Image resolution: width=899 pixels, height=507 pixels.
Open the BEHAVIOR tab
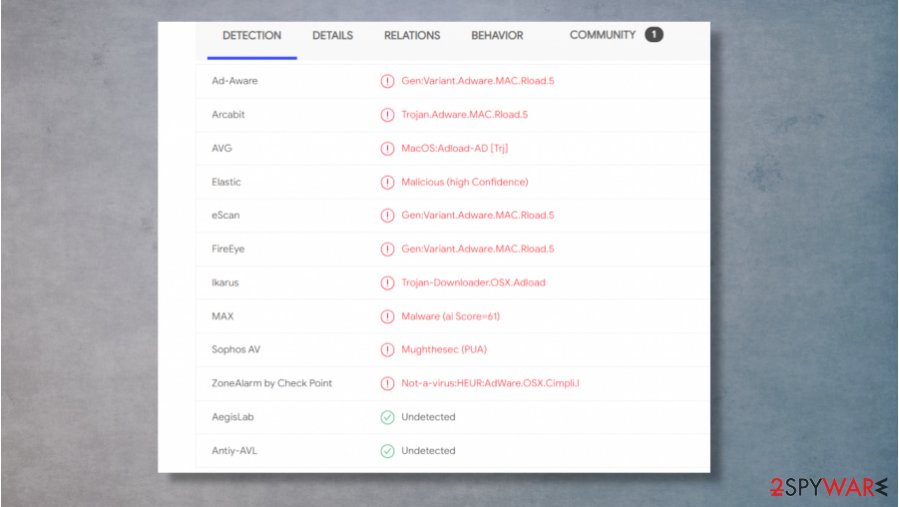497,36
